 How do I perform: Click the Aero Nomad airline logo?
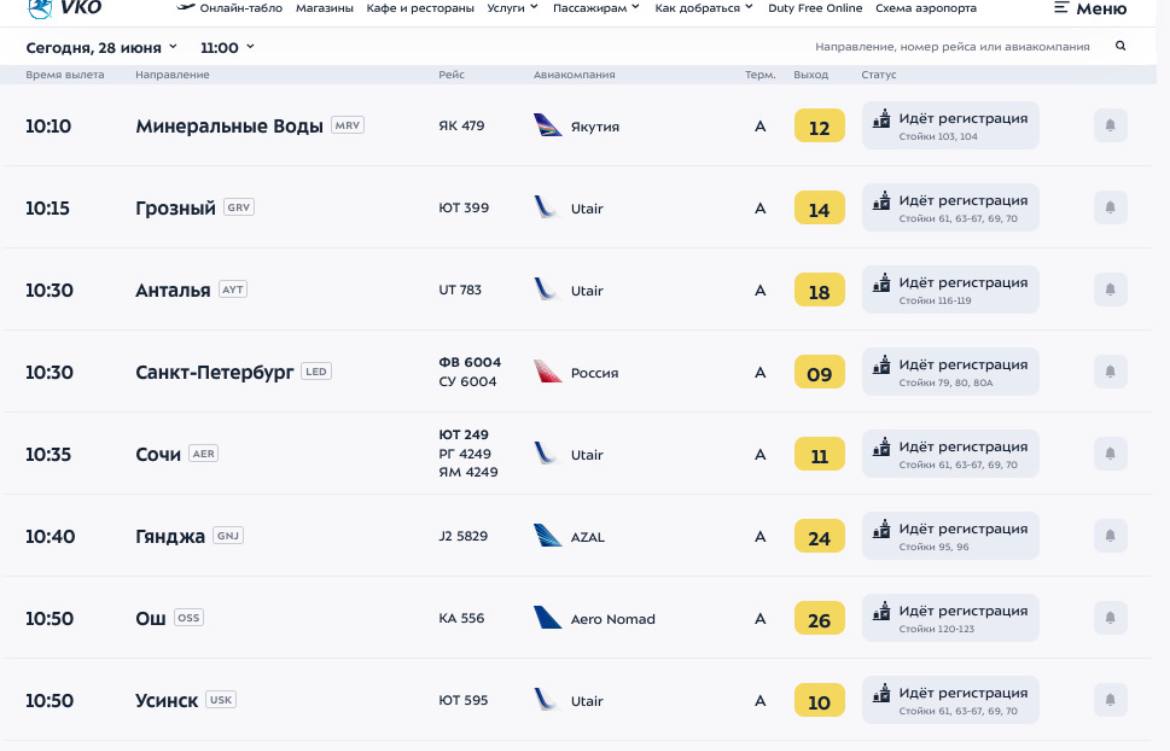(x=548, y=618)
